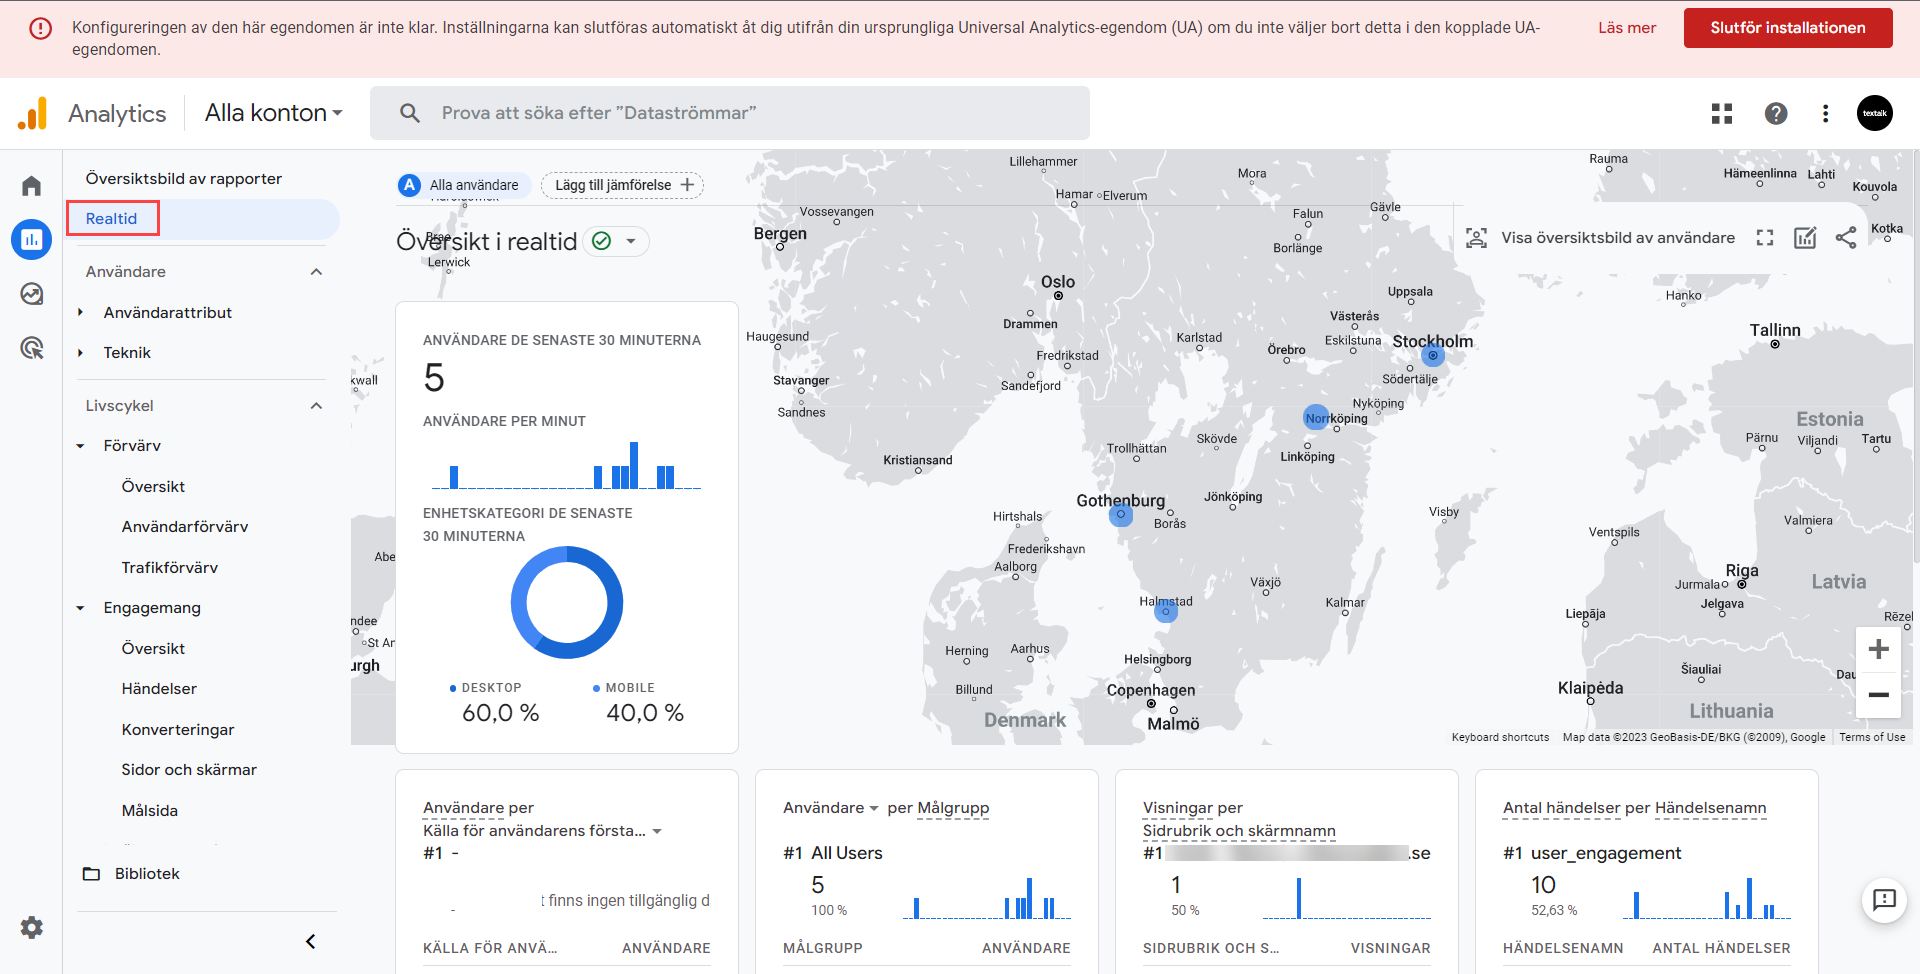Click the share icon above the map
1920x974 pixels.
1845,238
